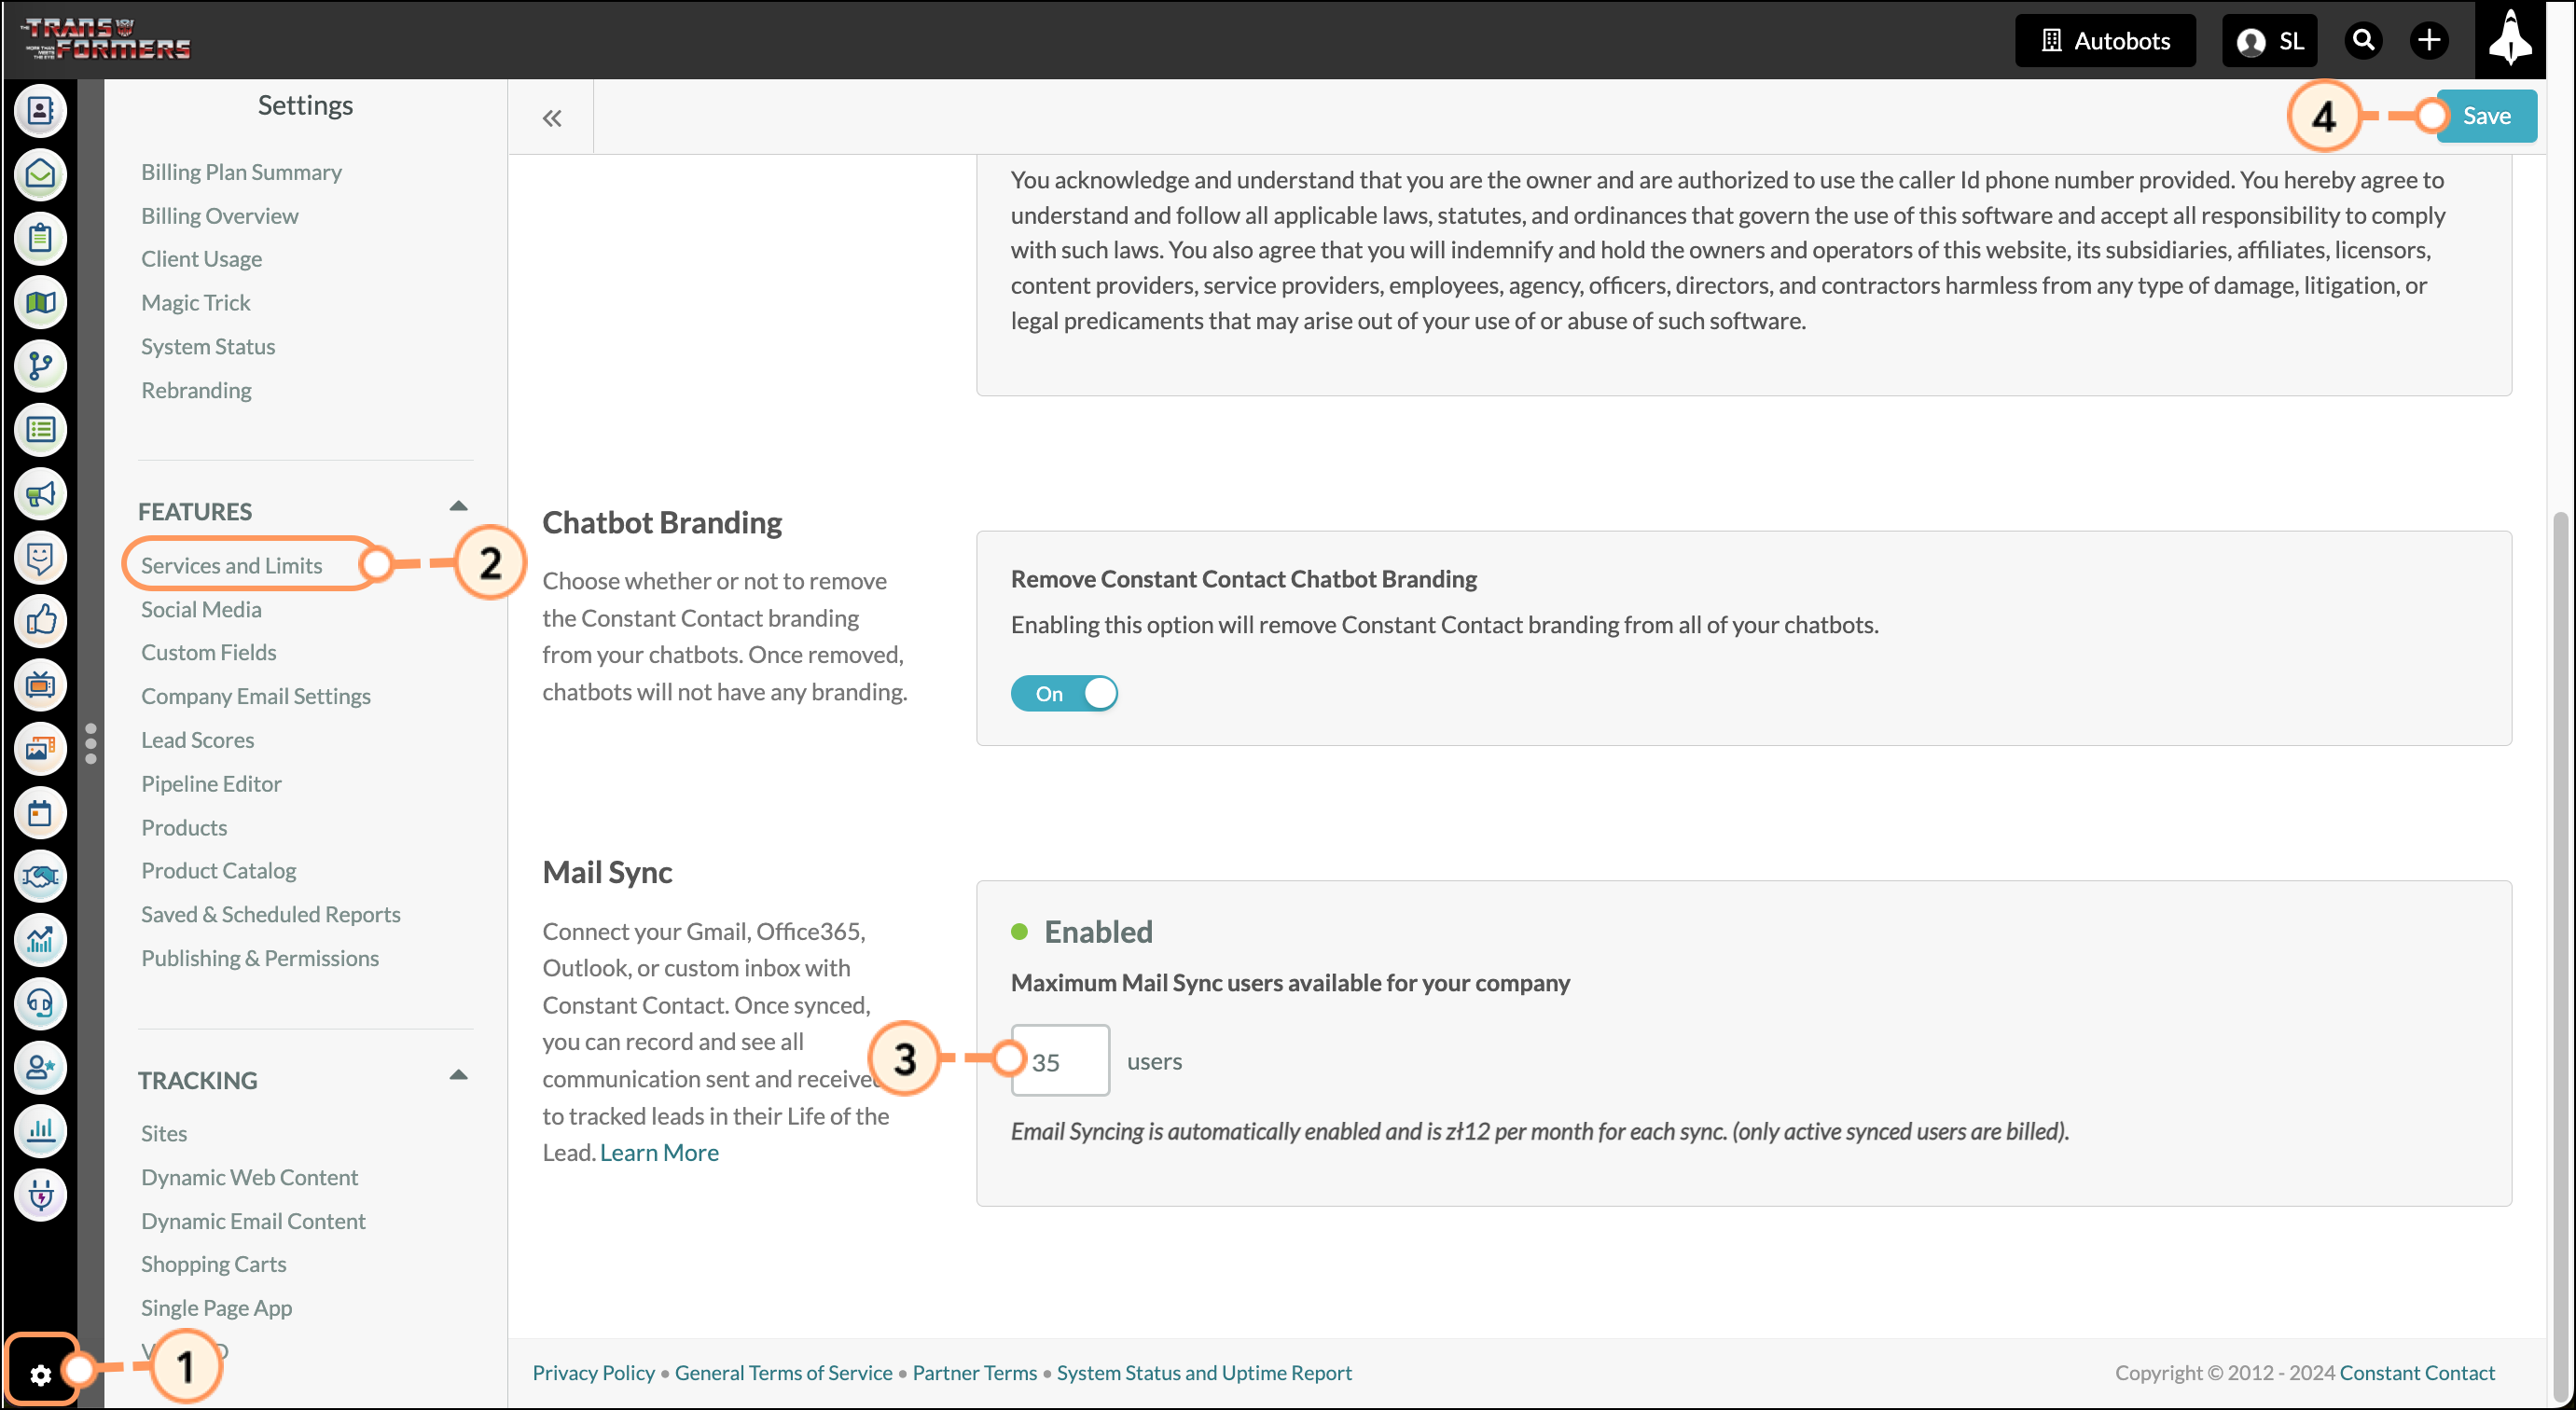Open Pipeline Editor
Image resolution: width=2576 pixels, height=1410 pixels.
click(x=211, y=784)
